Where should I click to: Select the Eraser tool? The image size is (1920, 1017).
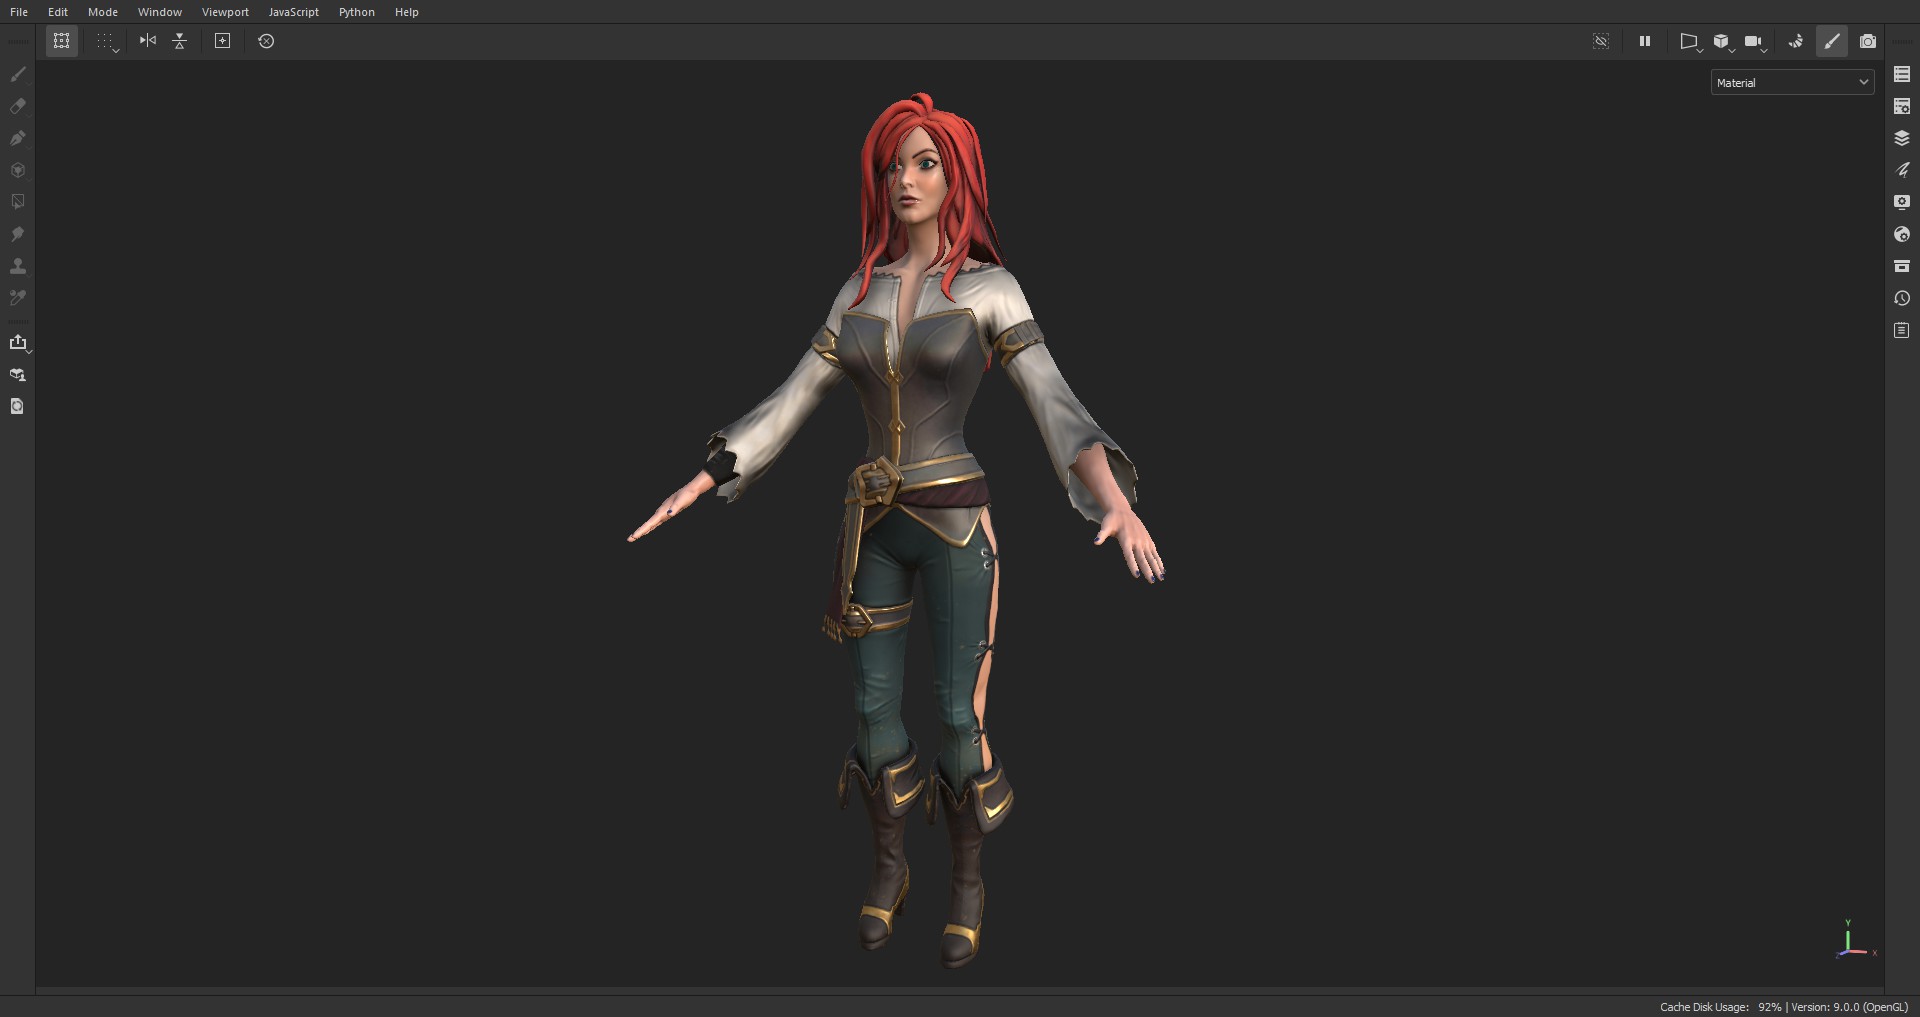click(x=18, y=106)
